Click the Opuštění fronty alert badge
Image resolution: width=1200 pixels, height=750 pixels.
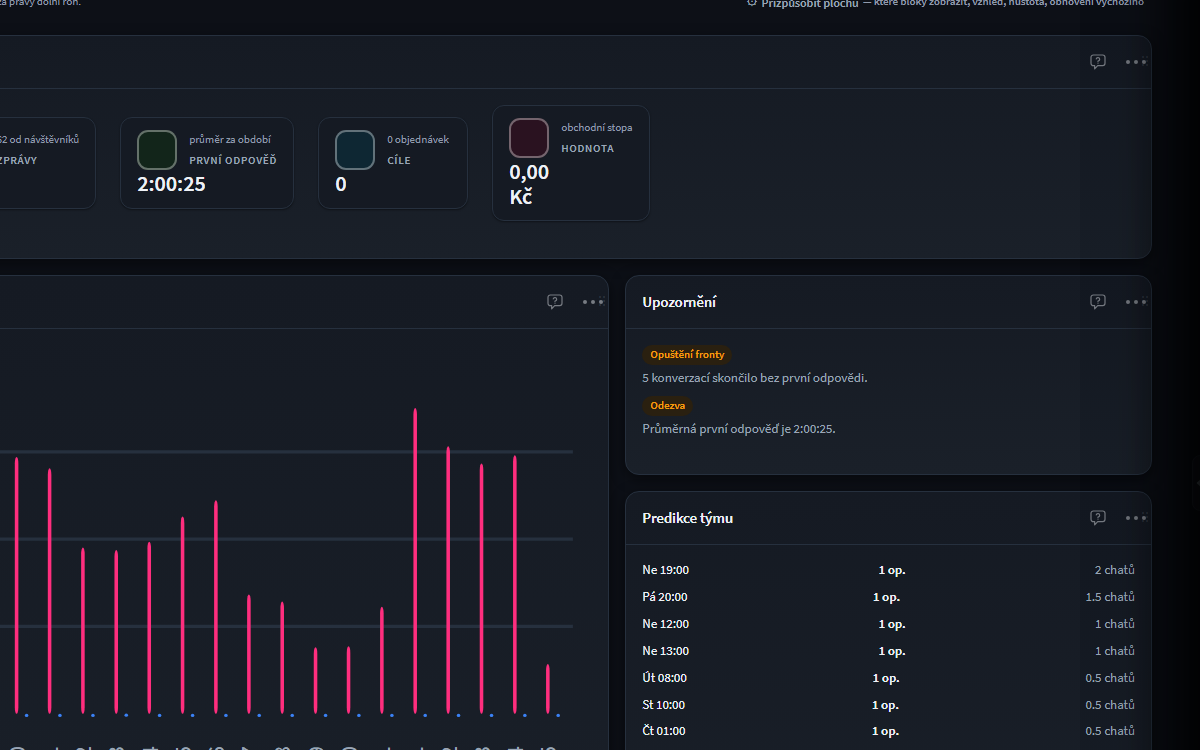pyautogui.click(x=688, y=355)
